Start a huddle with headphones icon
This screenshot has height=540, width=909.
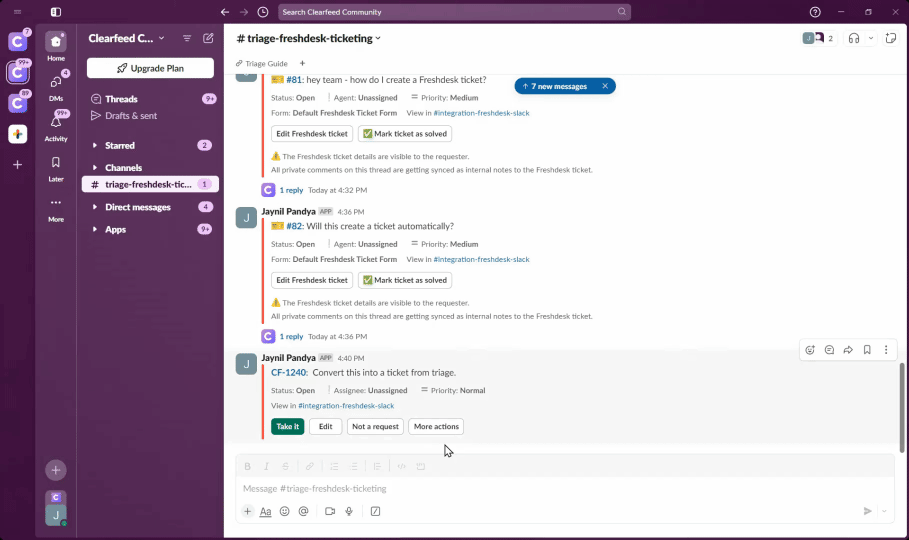point(853,38)
